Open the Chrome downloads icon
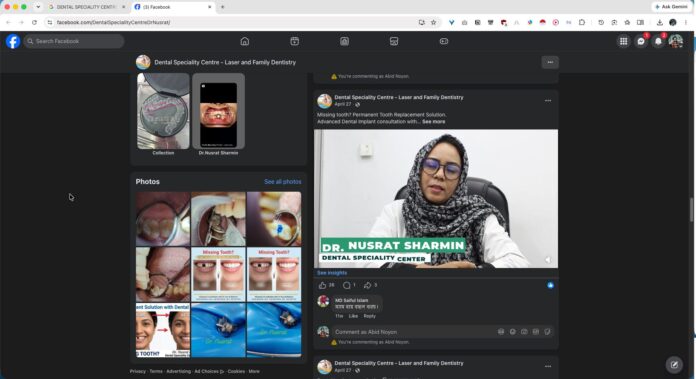This screenshot has width=696, height=379. click(660, 22)
